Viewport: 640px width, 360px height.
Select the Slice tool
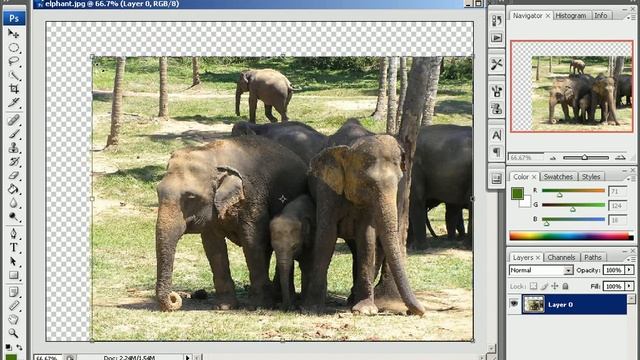pos(13,102)
